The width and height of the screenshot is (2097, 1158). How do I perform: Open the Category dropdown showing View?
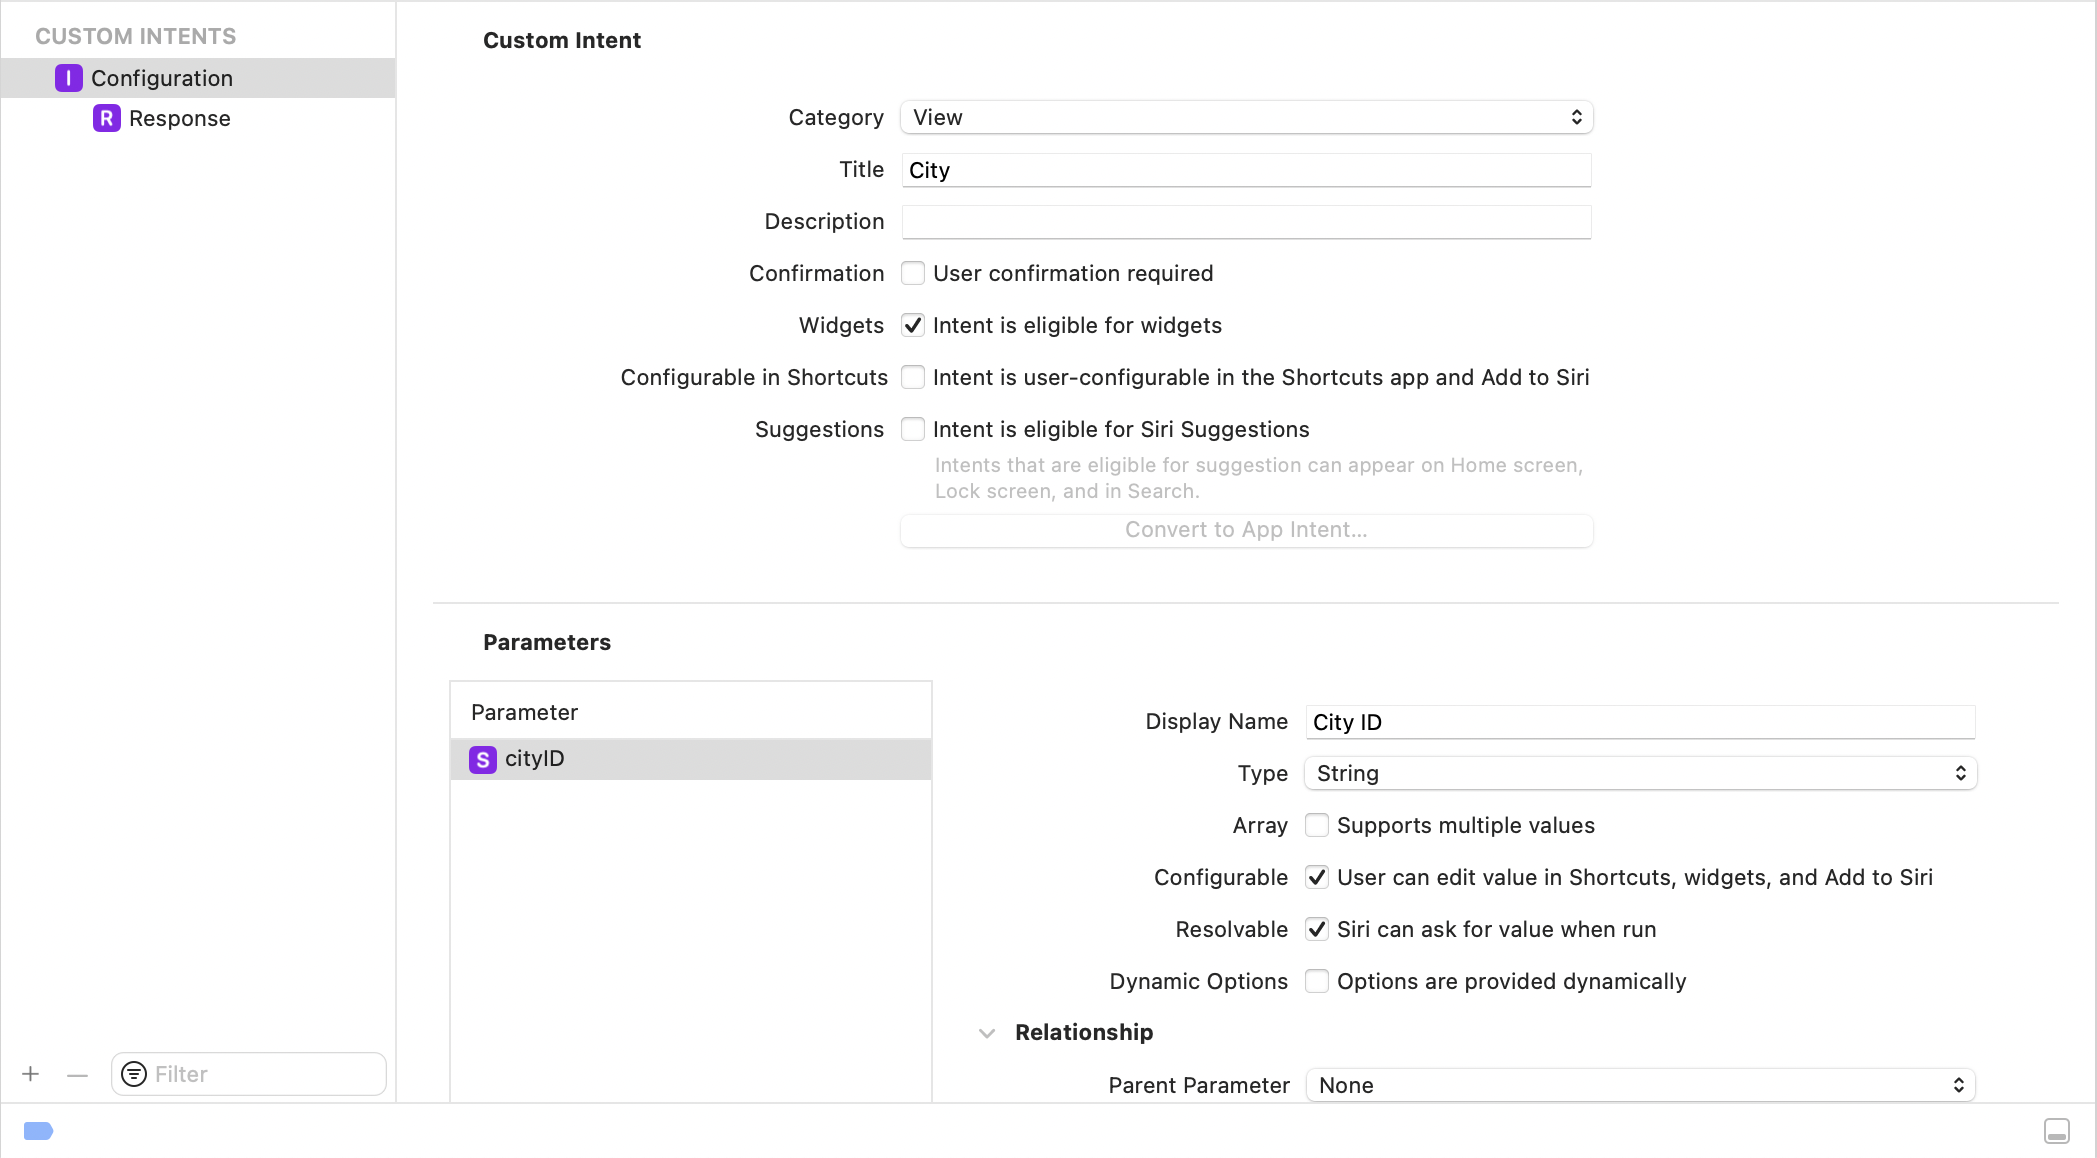pyautogui.click(x=1246, y=117)
